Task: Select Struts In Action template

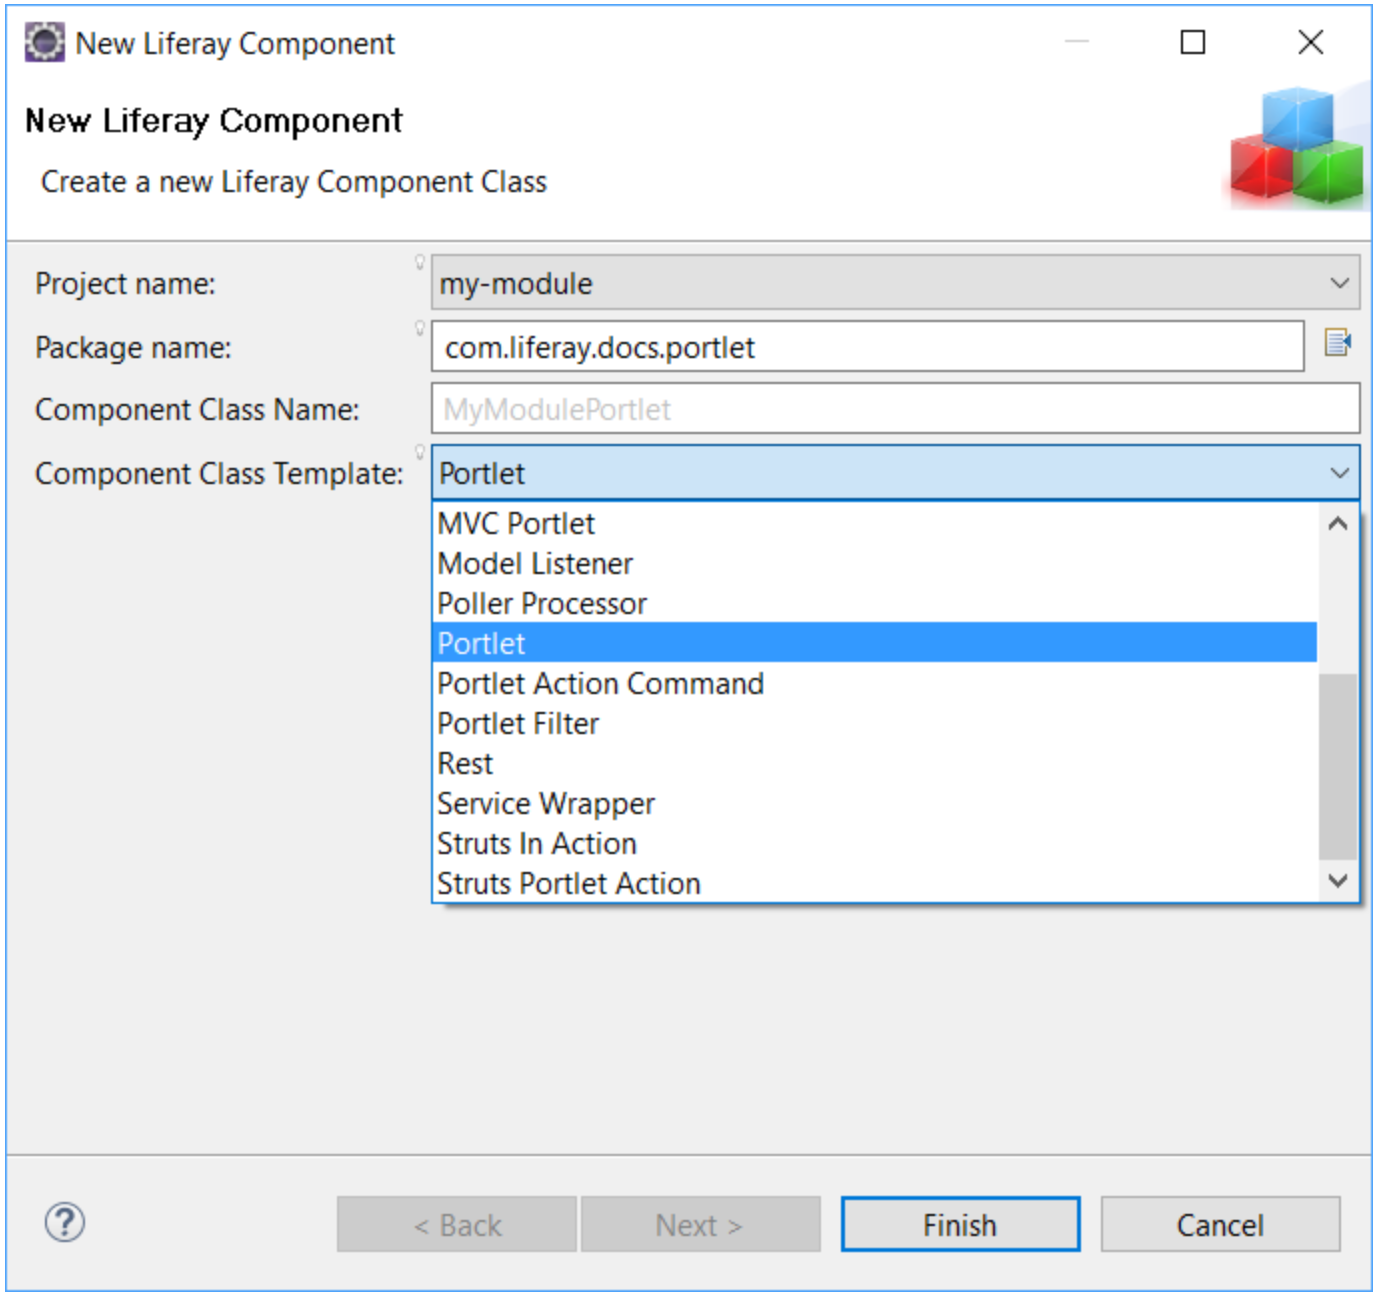Action: (875, 843)
